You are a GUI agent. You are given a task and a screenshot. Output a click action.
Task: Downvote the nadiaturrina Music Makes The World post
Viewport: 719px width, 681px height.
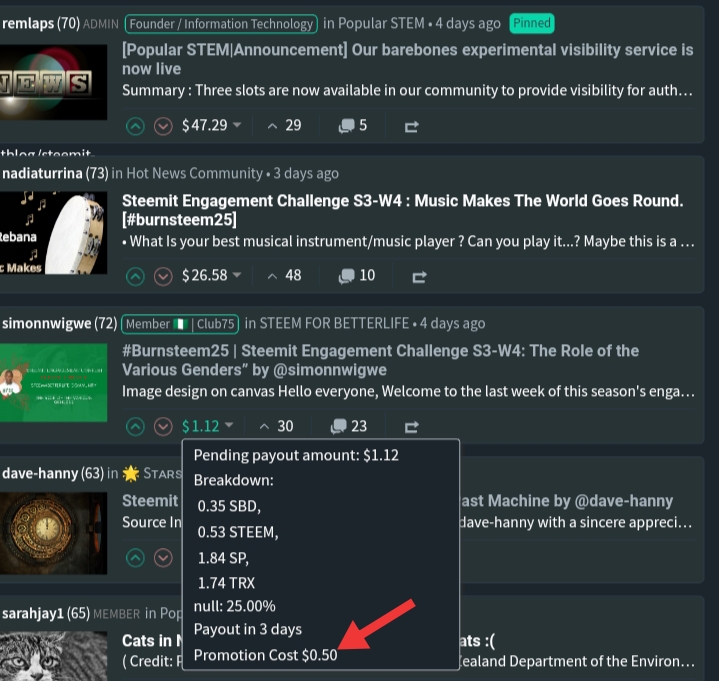163,276
